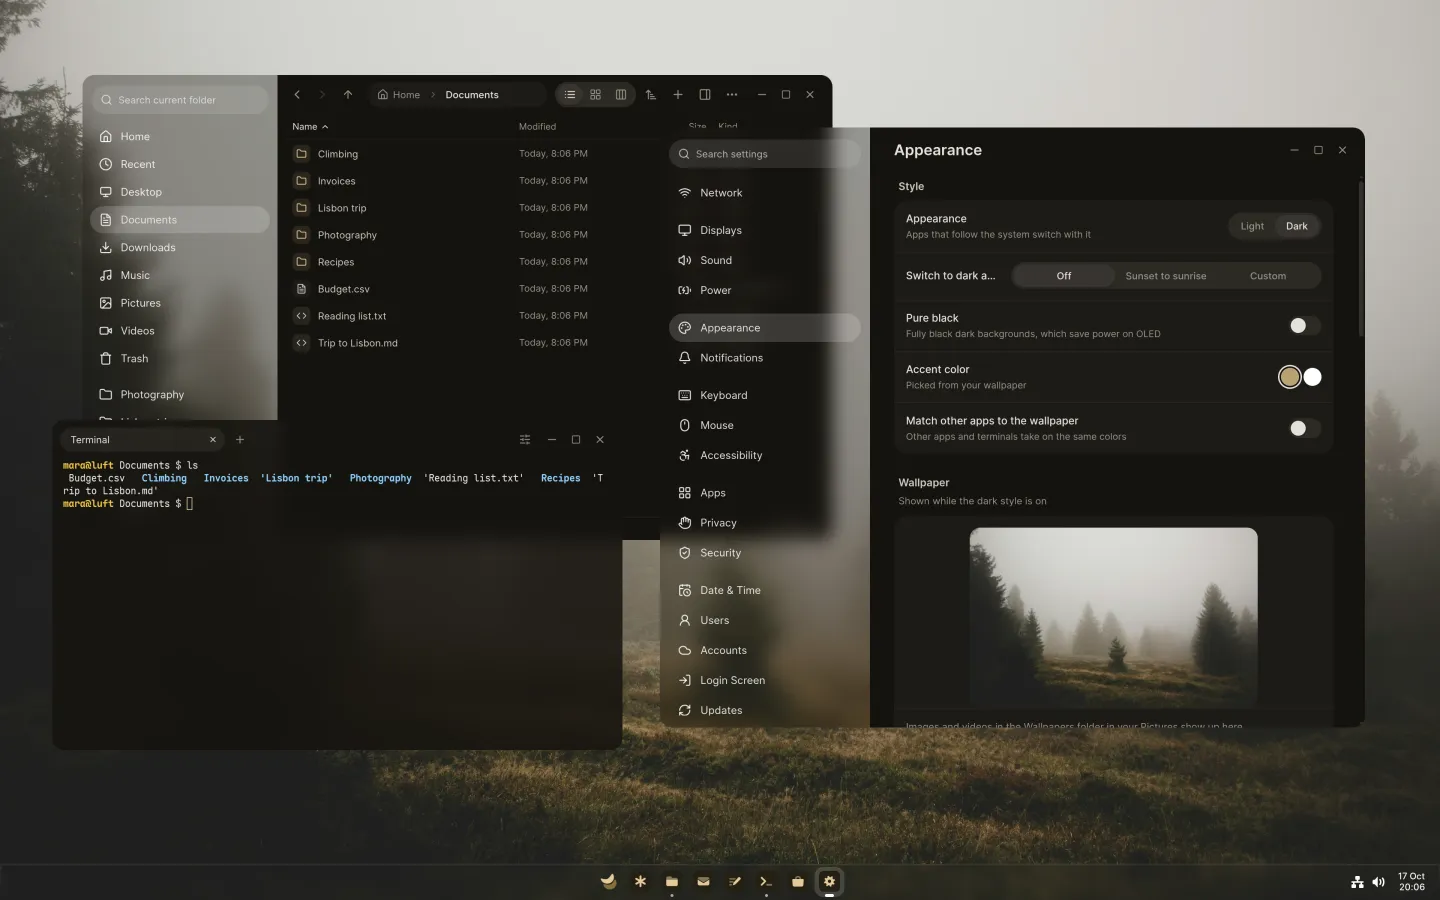1440x900 pixels.
Task: Focus the Search current folder field
Action: (x=181, y=100)
